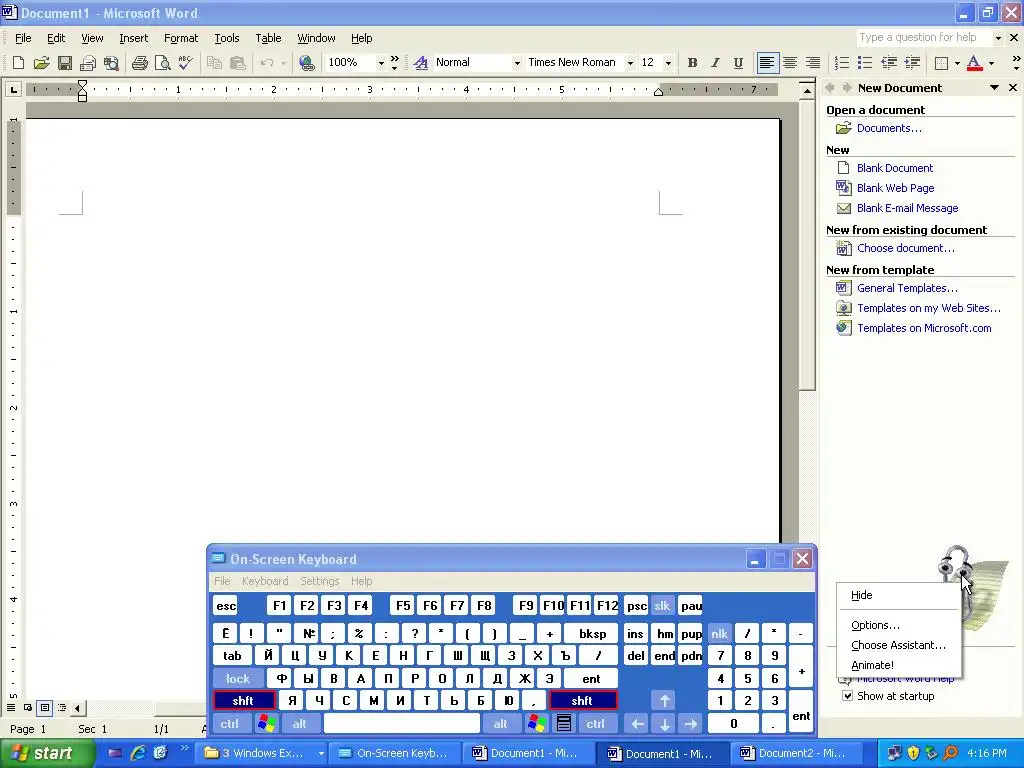The width and height of the screenshot is (1024, 768).
Task: Click the New Blank Document toolbar icon
Action: [18, 63]
